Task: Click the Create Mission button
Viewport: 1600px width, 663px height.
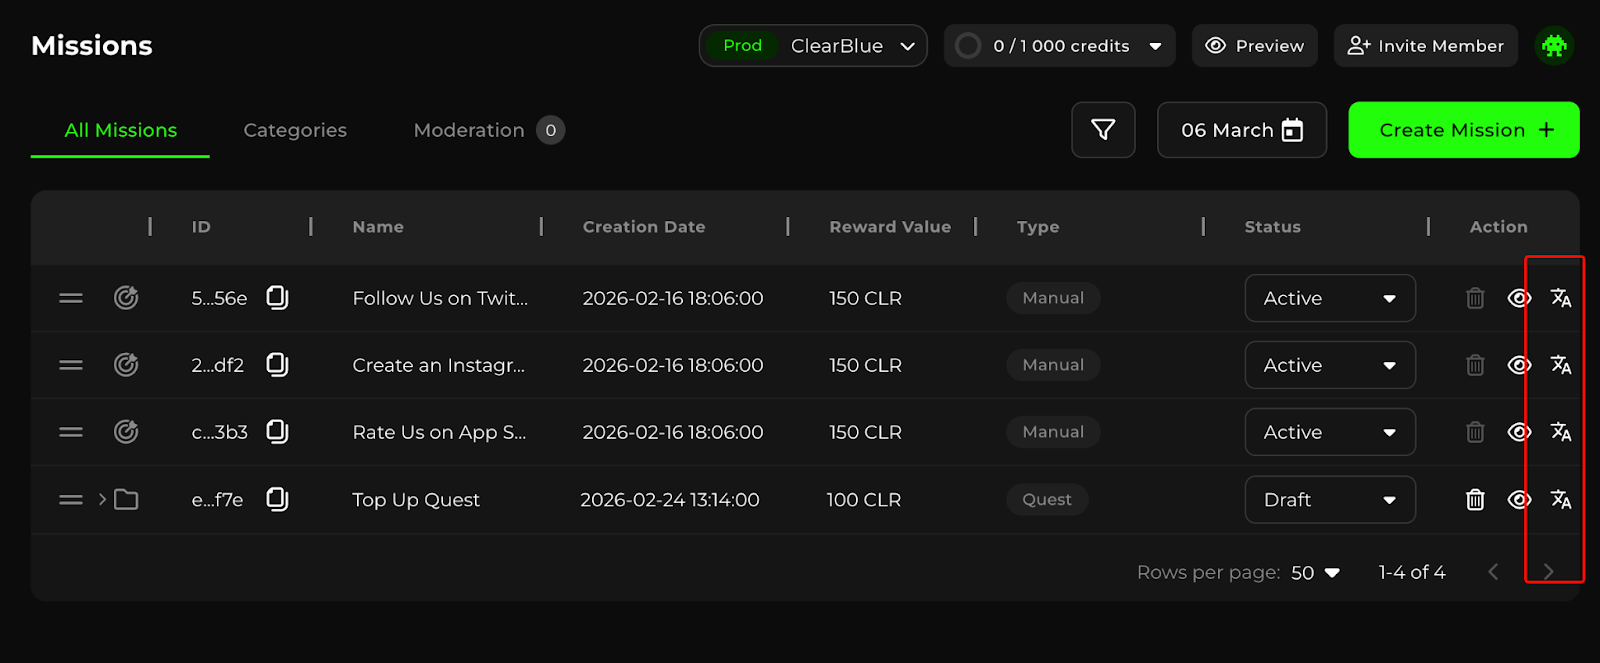Action: tap(1463, 130)
